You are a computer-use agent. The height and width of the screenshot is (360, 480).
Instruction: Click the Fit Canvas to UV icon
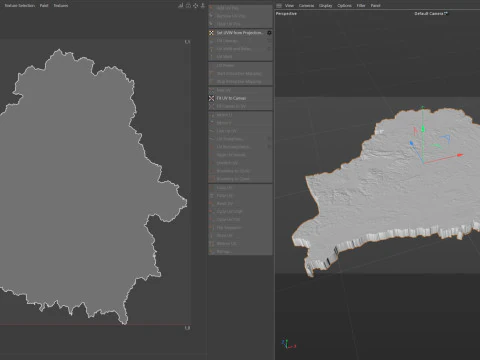[211, 106]
